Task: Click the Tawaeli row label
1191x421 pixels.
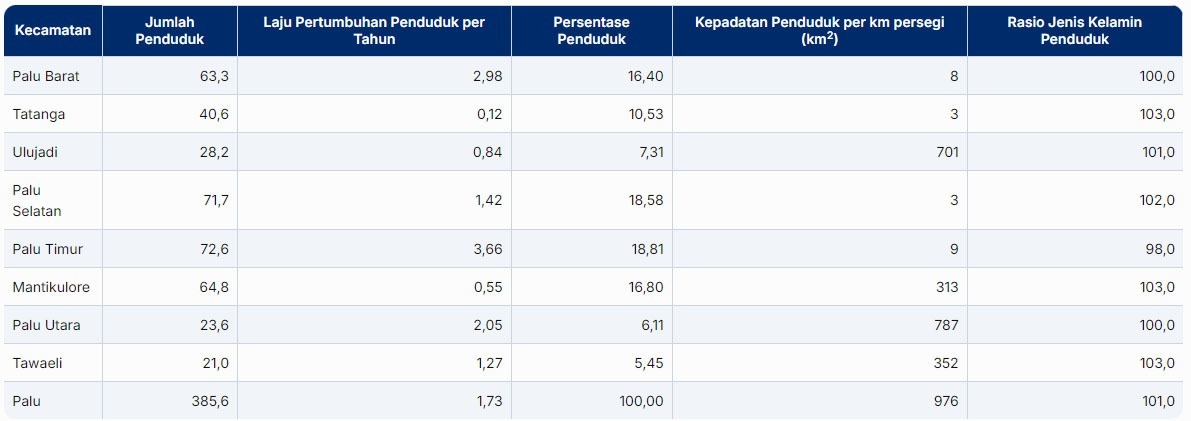Action: [x=37, y=363]
